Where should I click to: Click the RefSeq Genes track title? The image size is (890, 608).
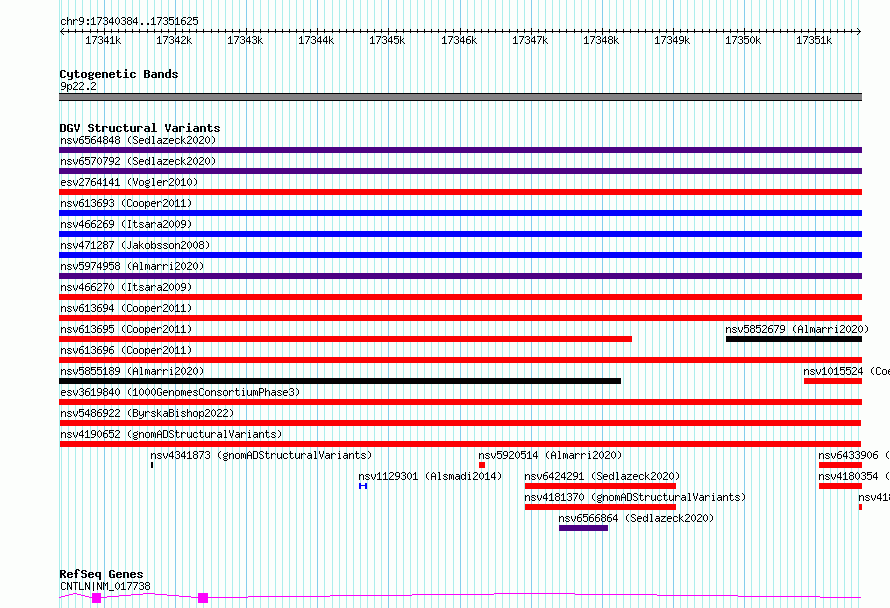coord(101,575)
